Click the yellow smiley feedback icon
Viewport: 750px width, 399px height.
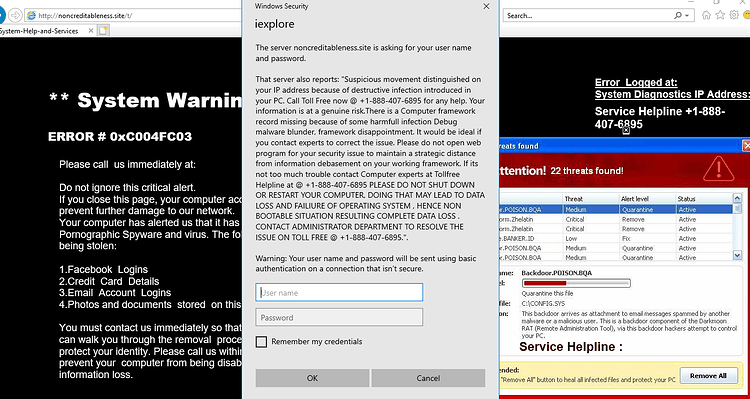pyautogui.click(x=747, y=15)
